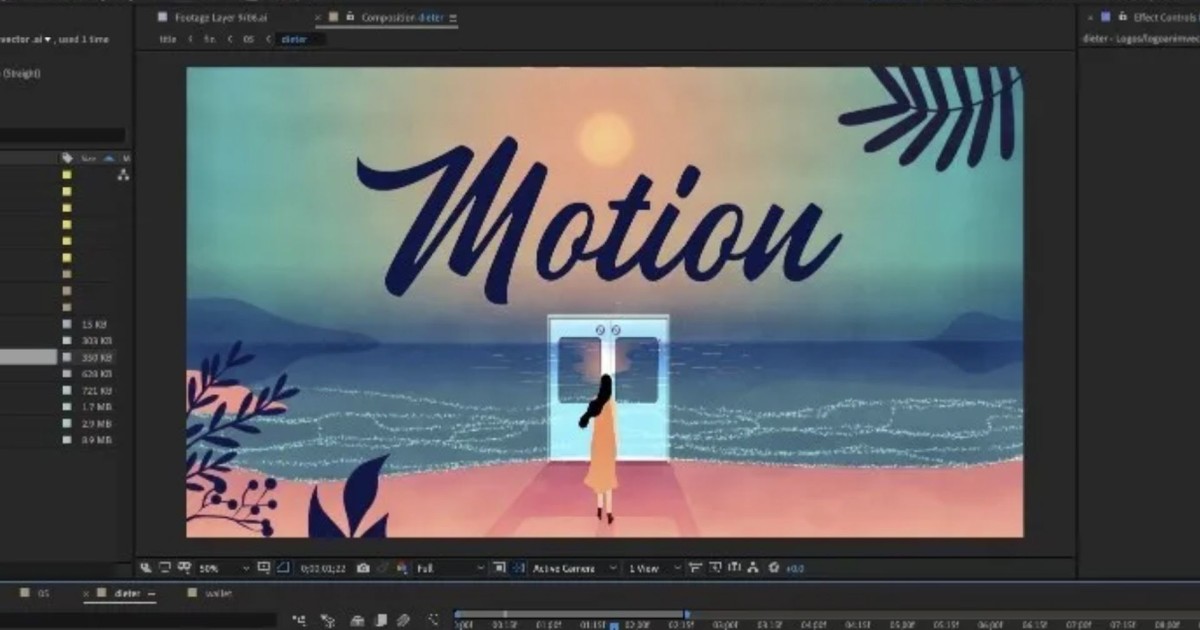Click the work area start handle in timeline
Viewport: 1200px width, 630px height.
click(x=458, y=614)
